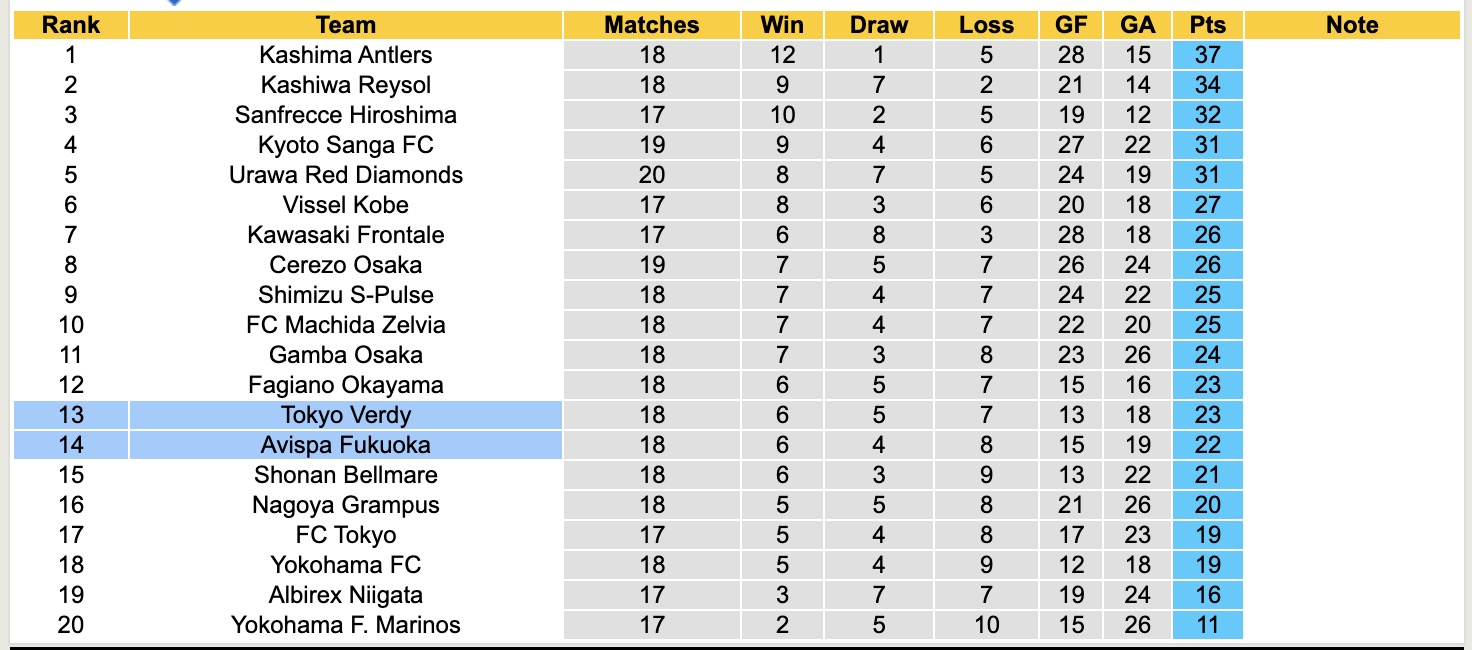
Task: Select the highlighted Avispa Fukuoka team
Action: pos(345,445)
